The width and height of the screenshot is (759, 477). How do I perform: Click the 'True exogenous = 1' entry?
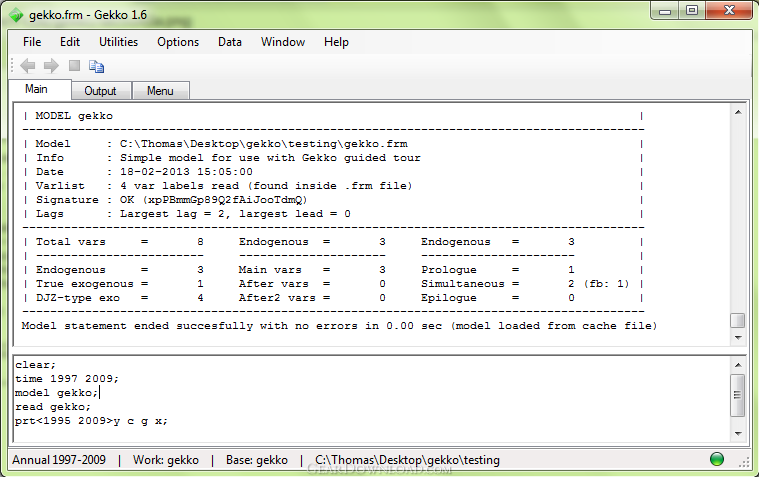(x=120, y=284)
